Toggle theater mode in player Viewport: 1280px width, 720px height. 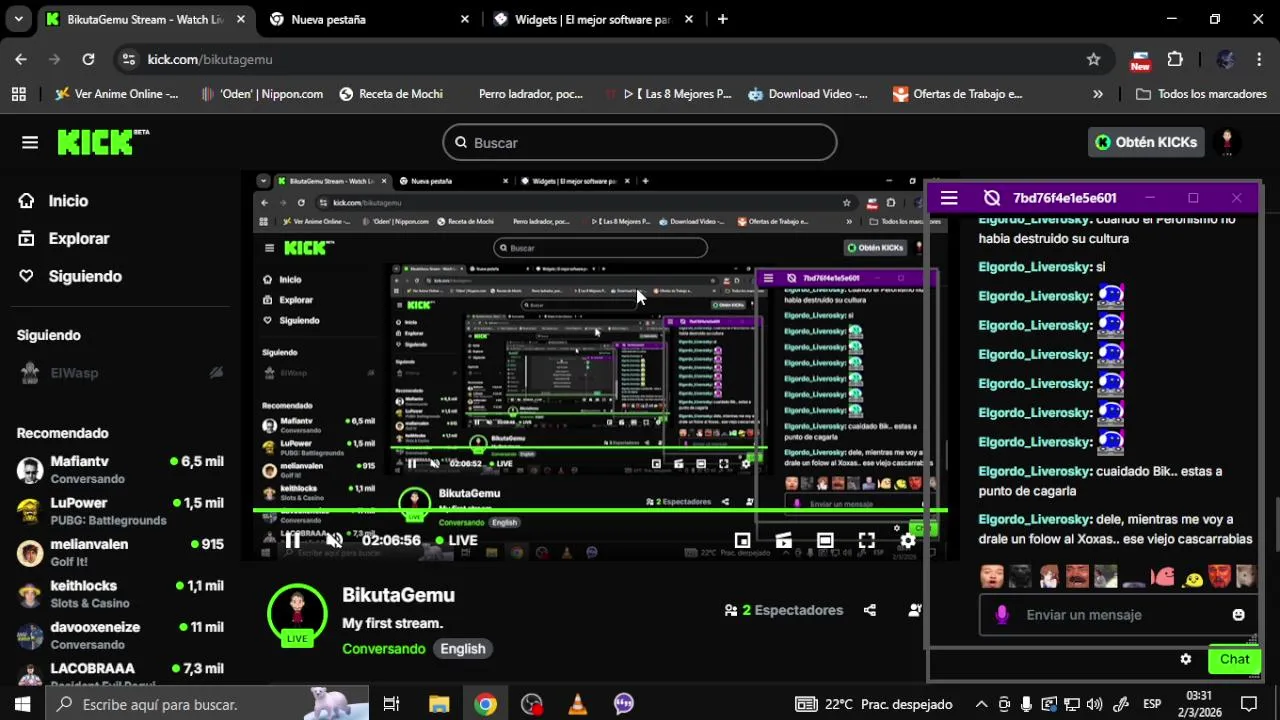[x=825, y=540]
